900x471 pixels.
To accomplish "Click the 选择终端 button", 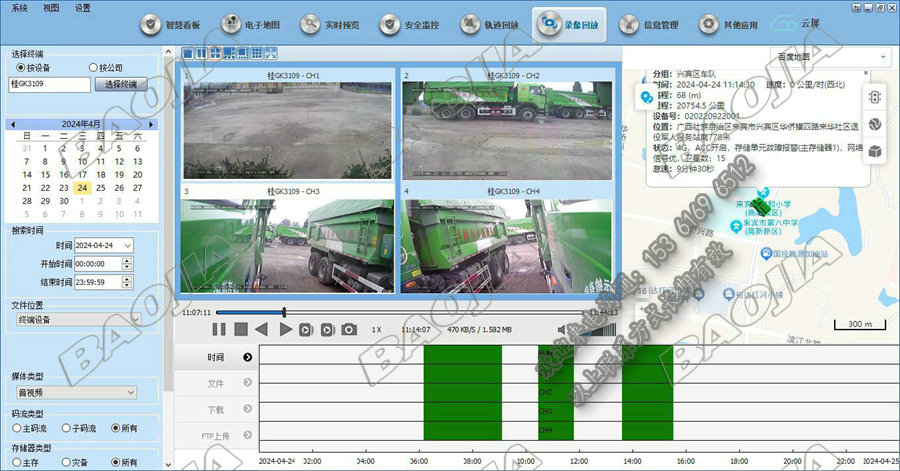I will coord(121,84).
